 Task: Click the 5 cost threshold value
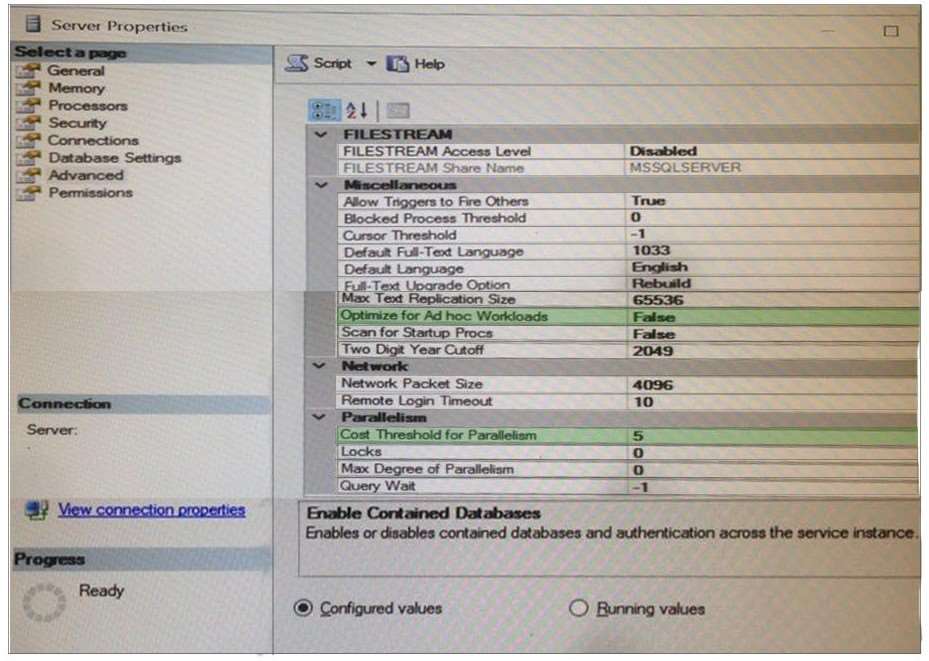click(638, 437)
